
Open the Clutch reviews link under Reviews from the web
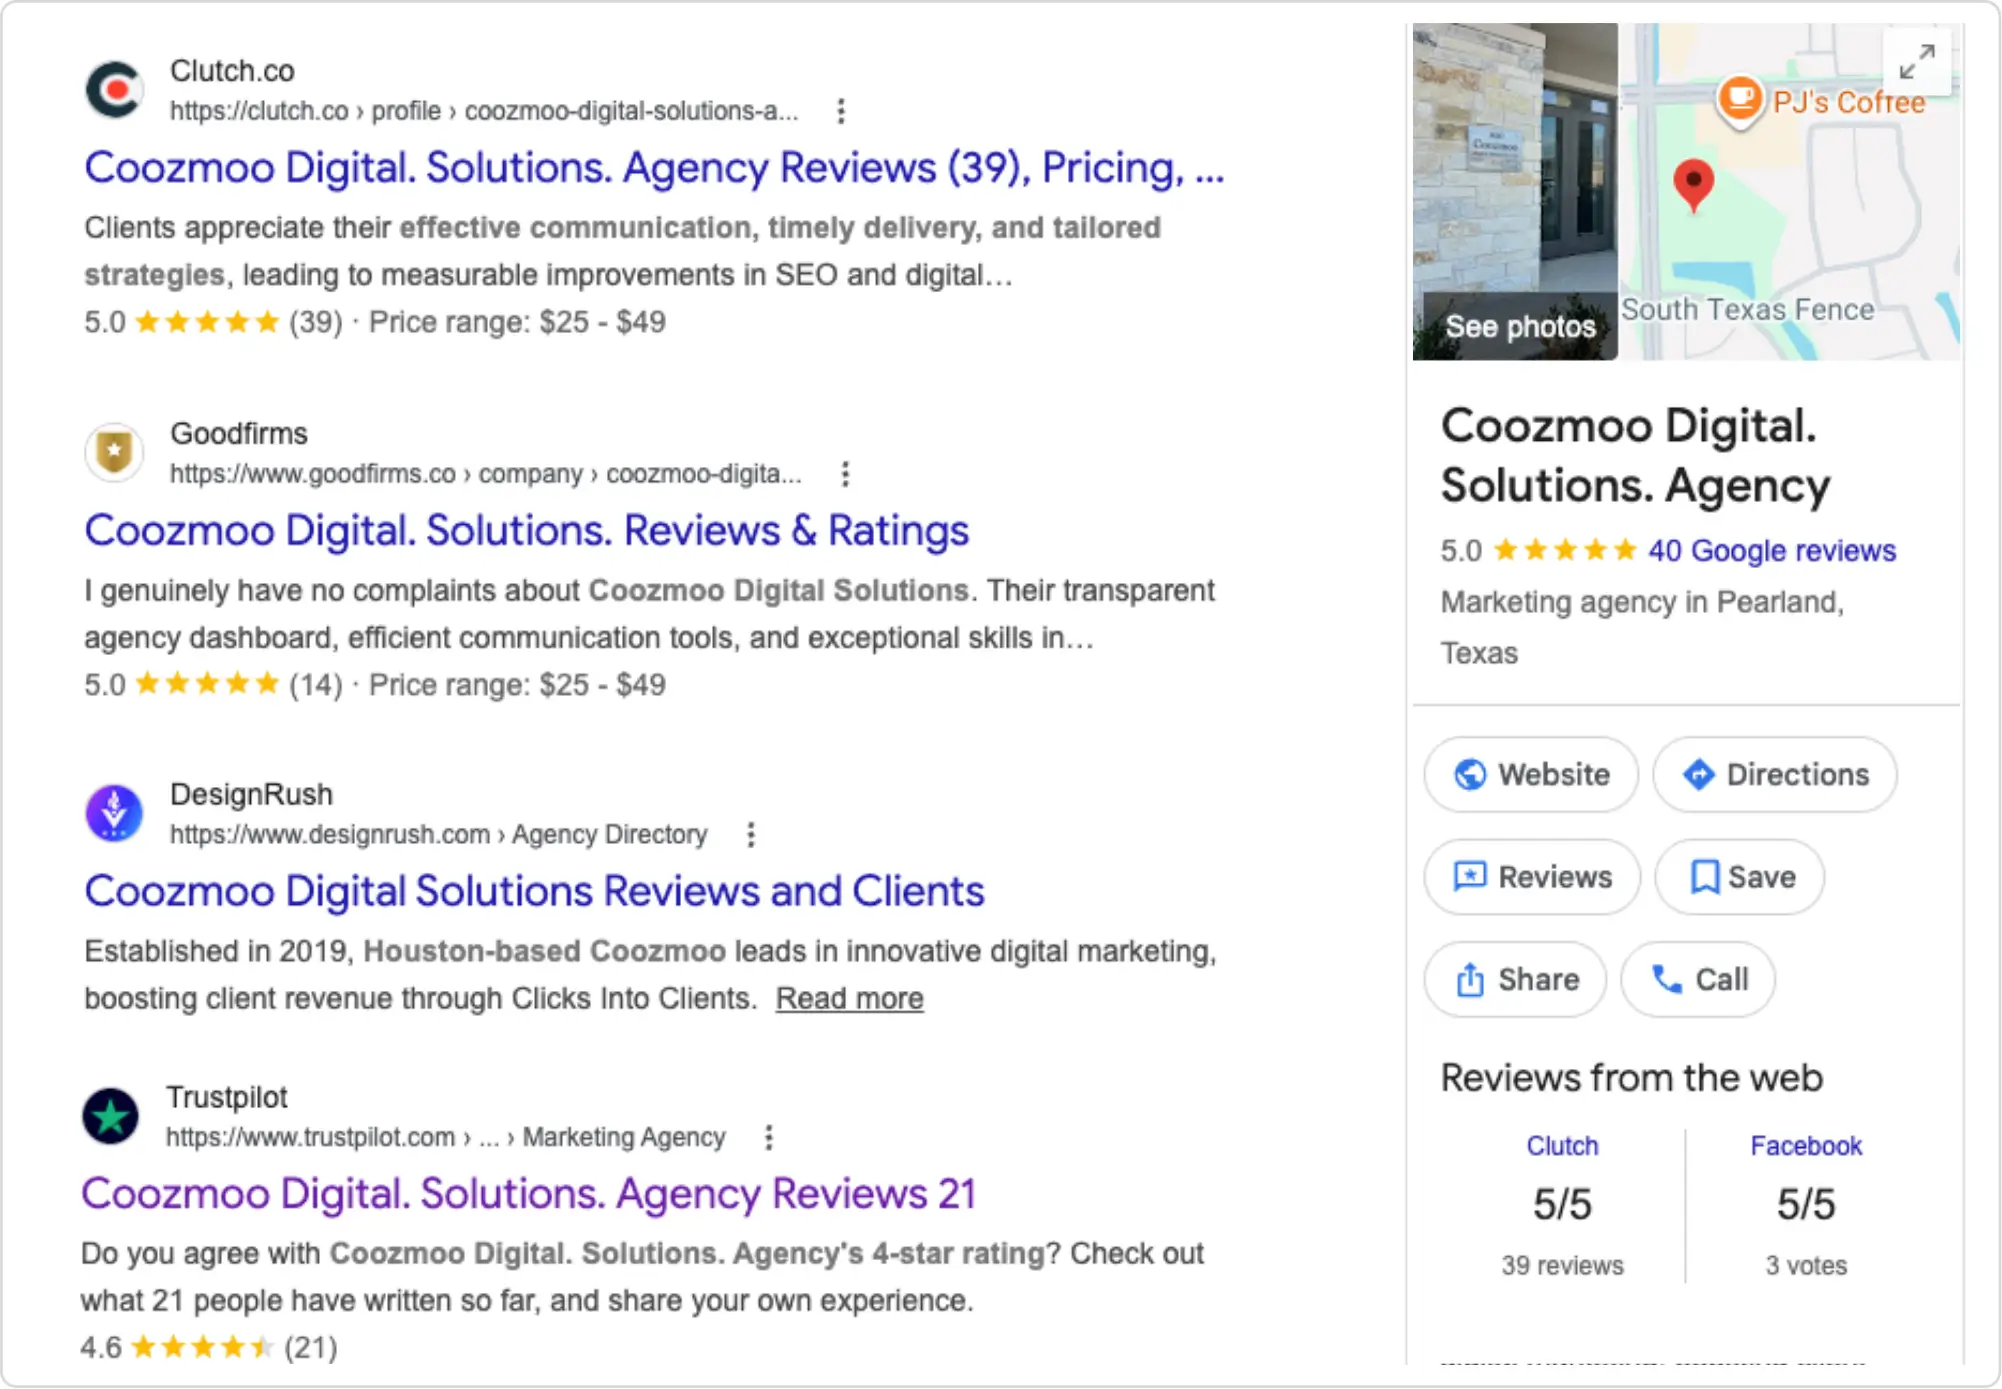tap(1563, 1146)
